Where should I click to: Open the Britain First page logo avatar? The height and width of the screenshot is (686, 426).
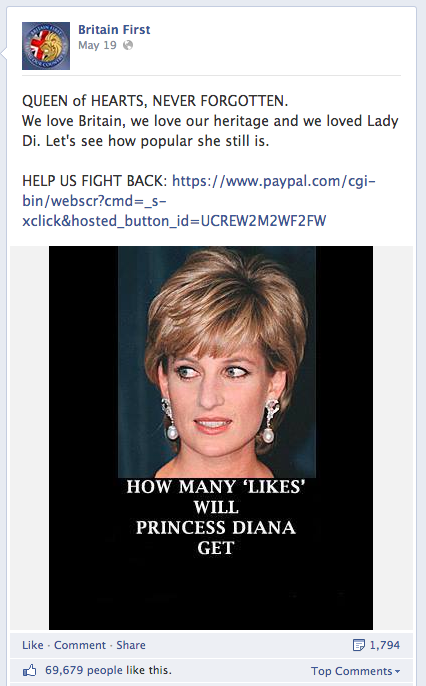click(x=46, y=46)
